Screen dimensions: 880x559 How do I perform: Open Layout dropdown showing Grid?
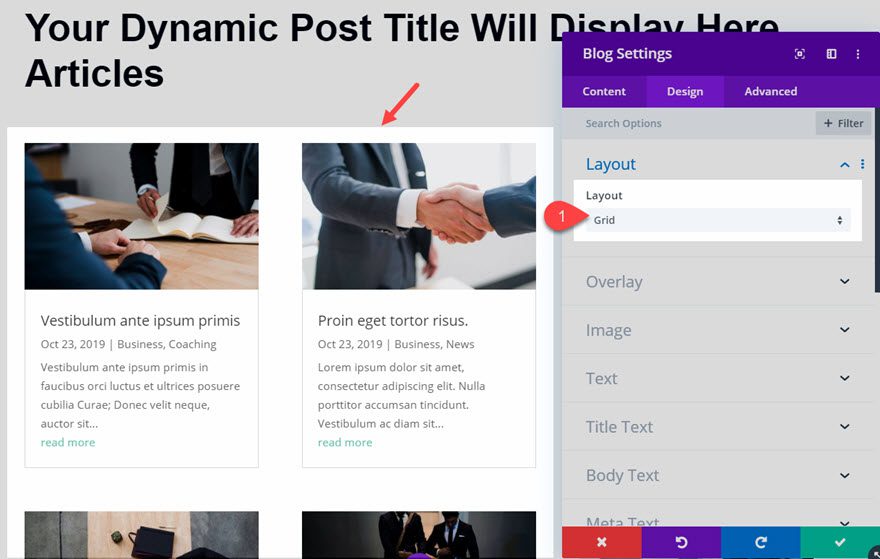point(718,220)
